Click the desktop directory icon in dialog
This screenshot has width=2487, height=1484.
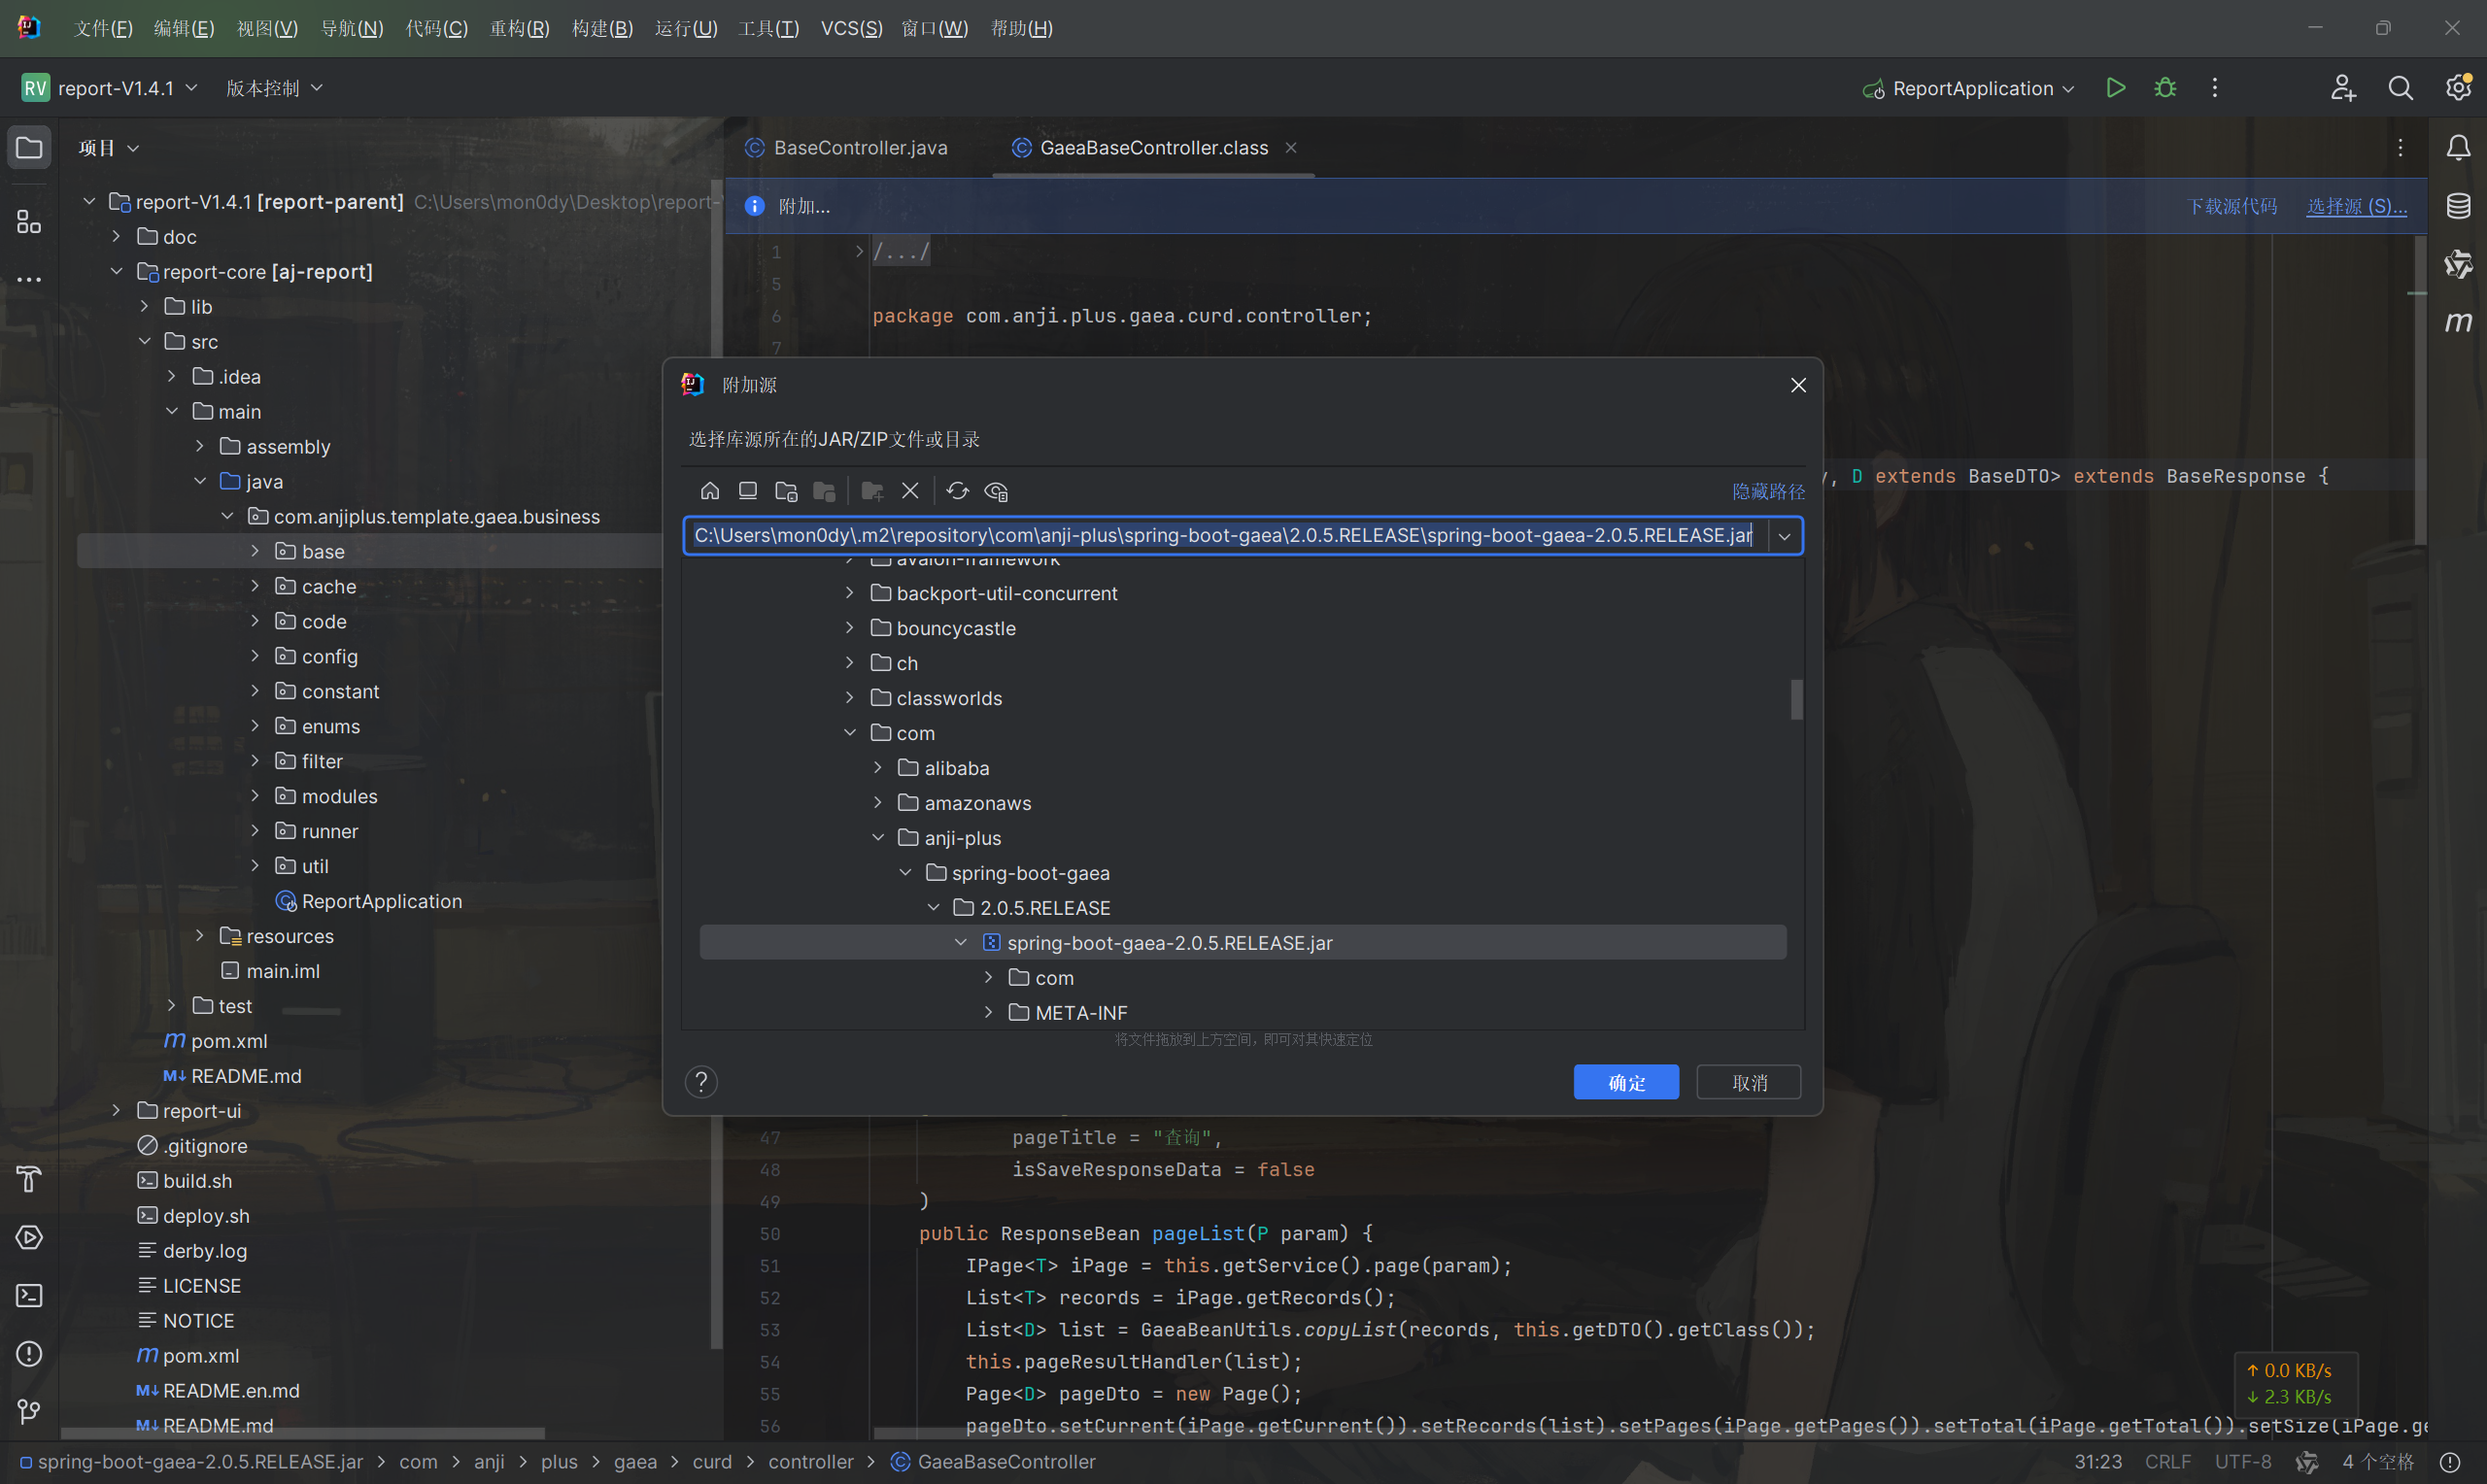point(747,490)
